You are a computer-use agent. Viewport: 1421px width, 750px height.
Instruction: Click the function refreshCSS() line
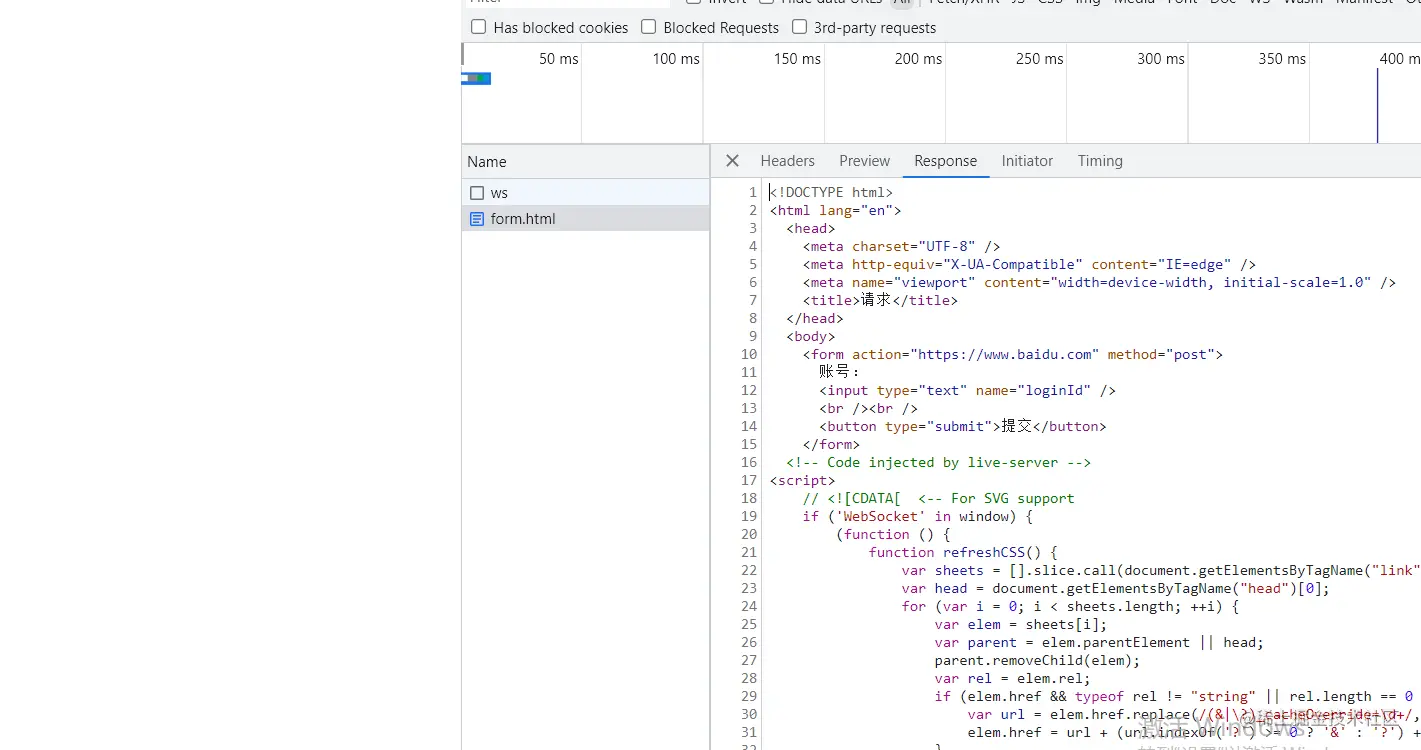point(963,552)
